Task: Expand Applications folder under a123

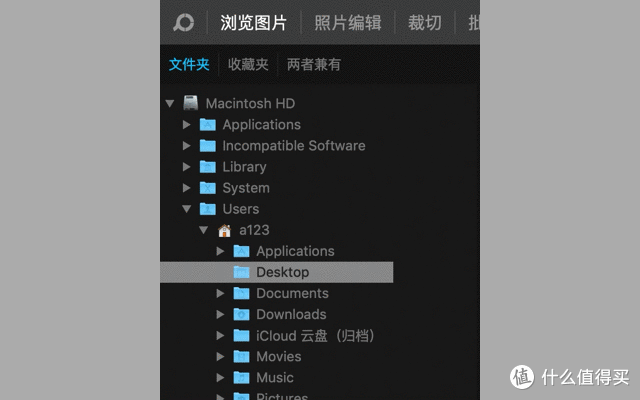Action: [220, 251]
